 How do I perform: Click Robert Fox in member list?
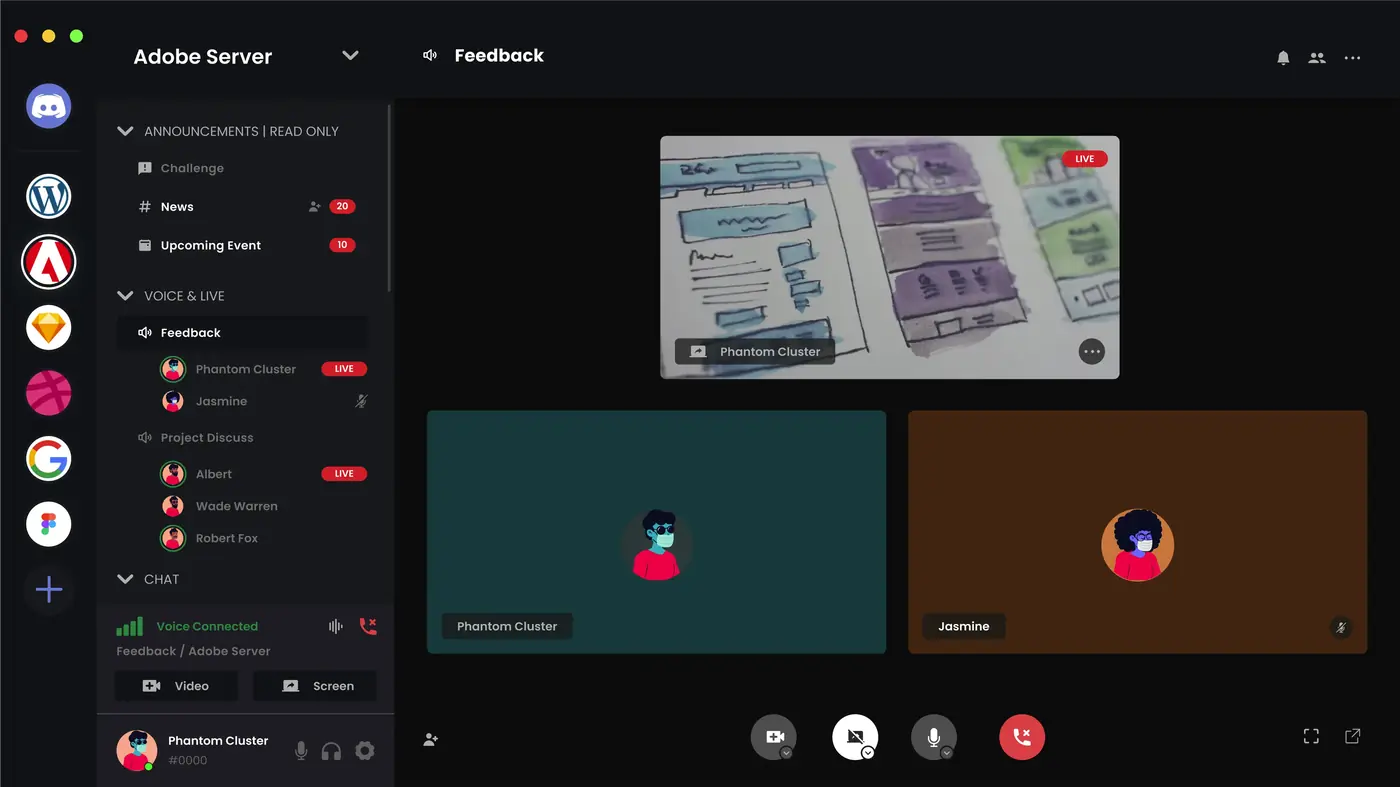pos(227,538)
